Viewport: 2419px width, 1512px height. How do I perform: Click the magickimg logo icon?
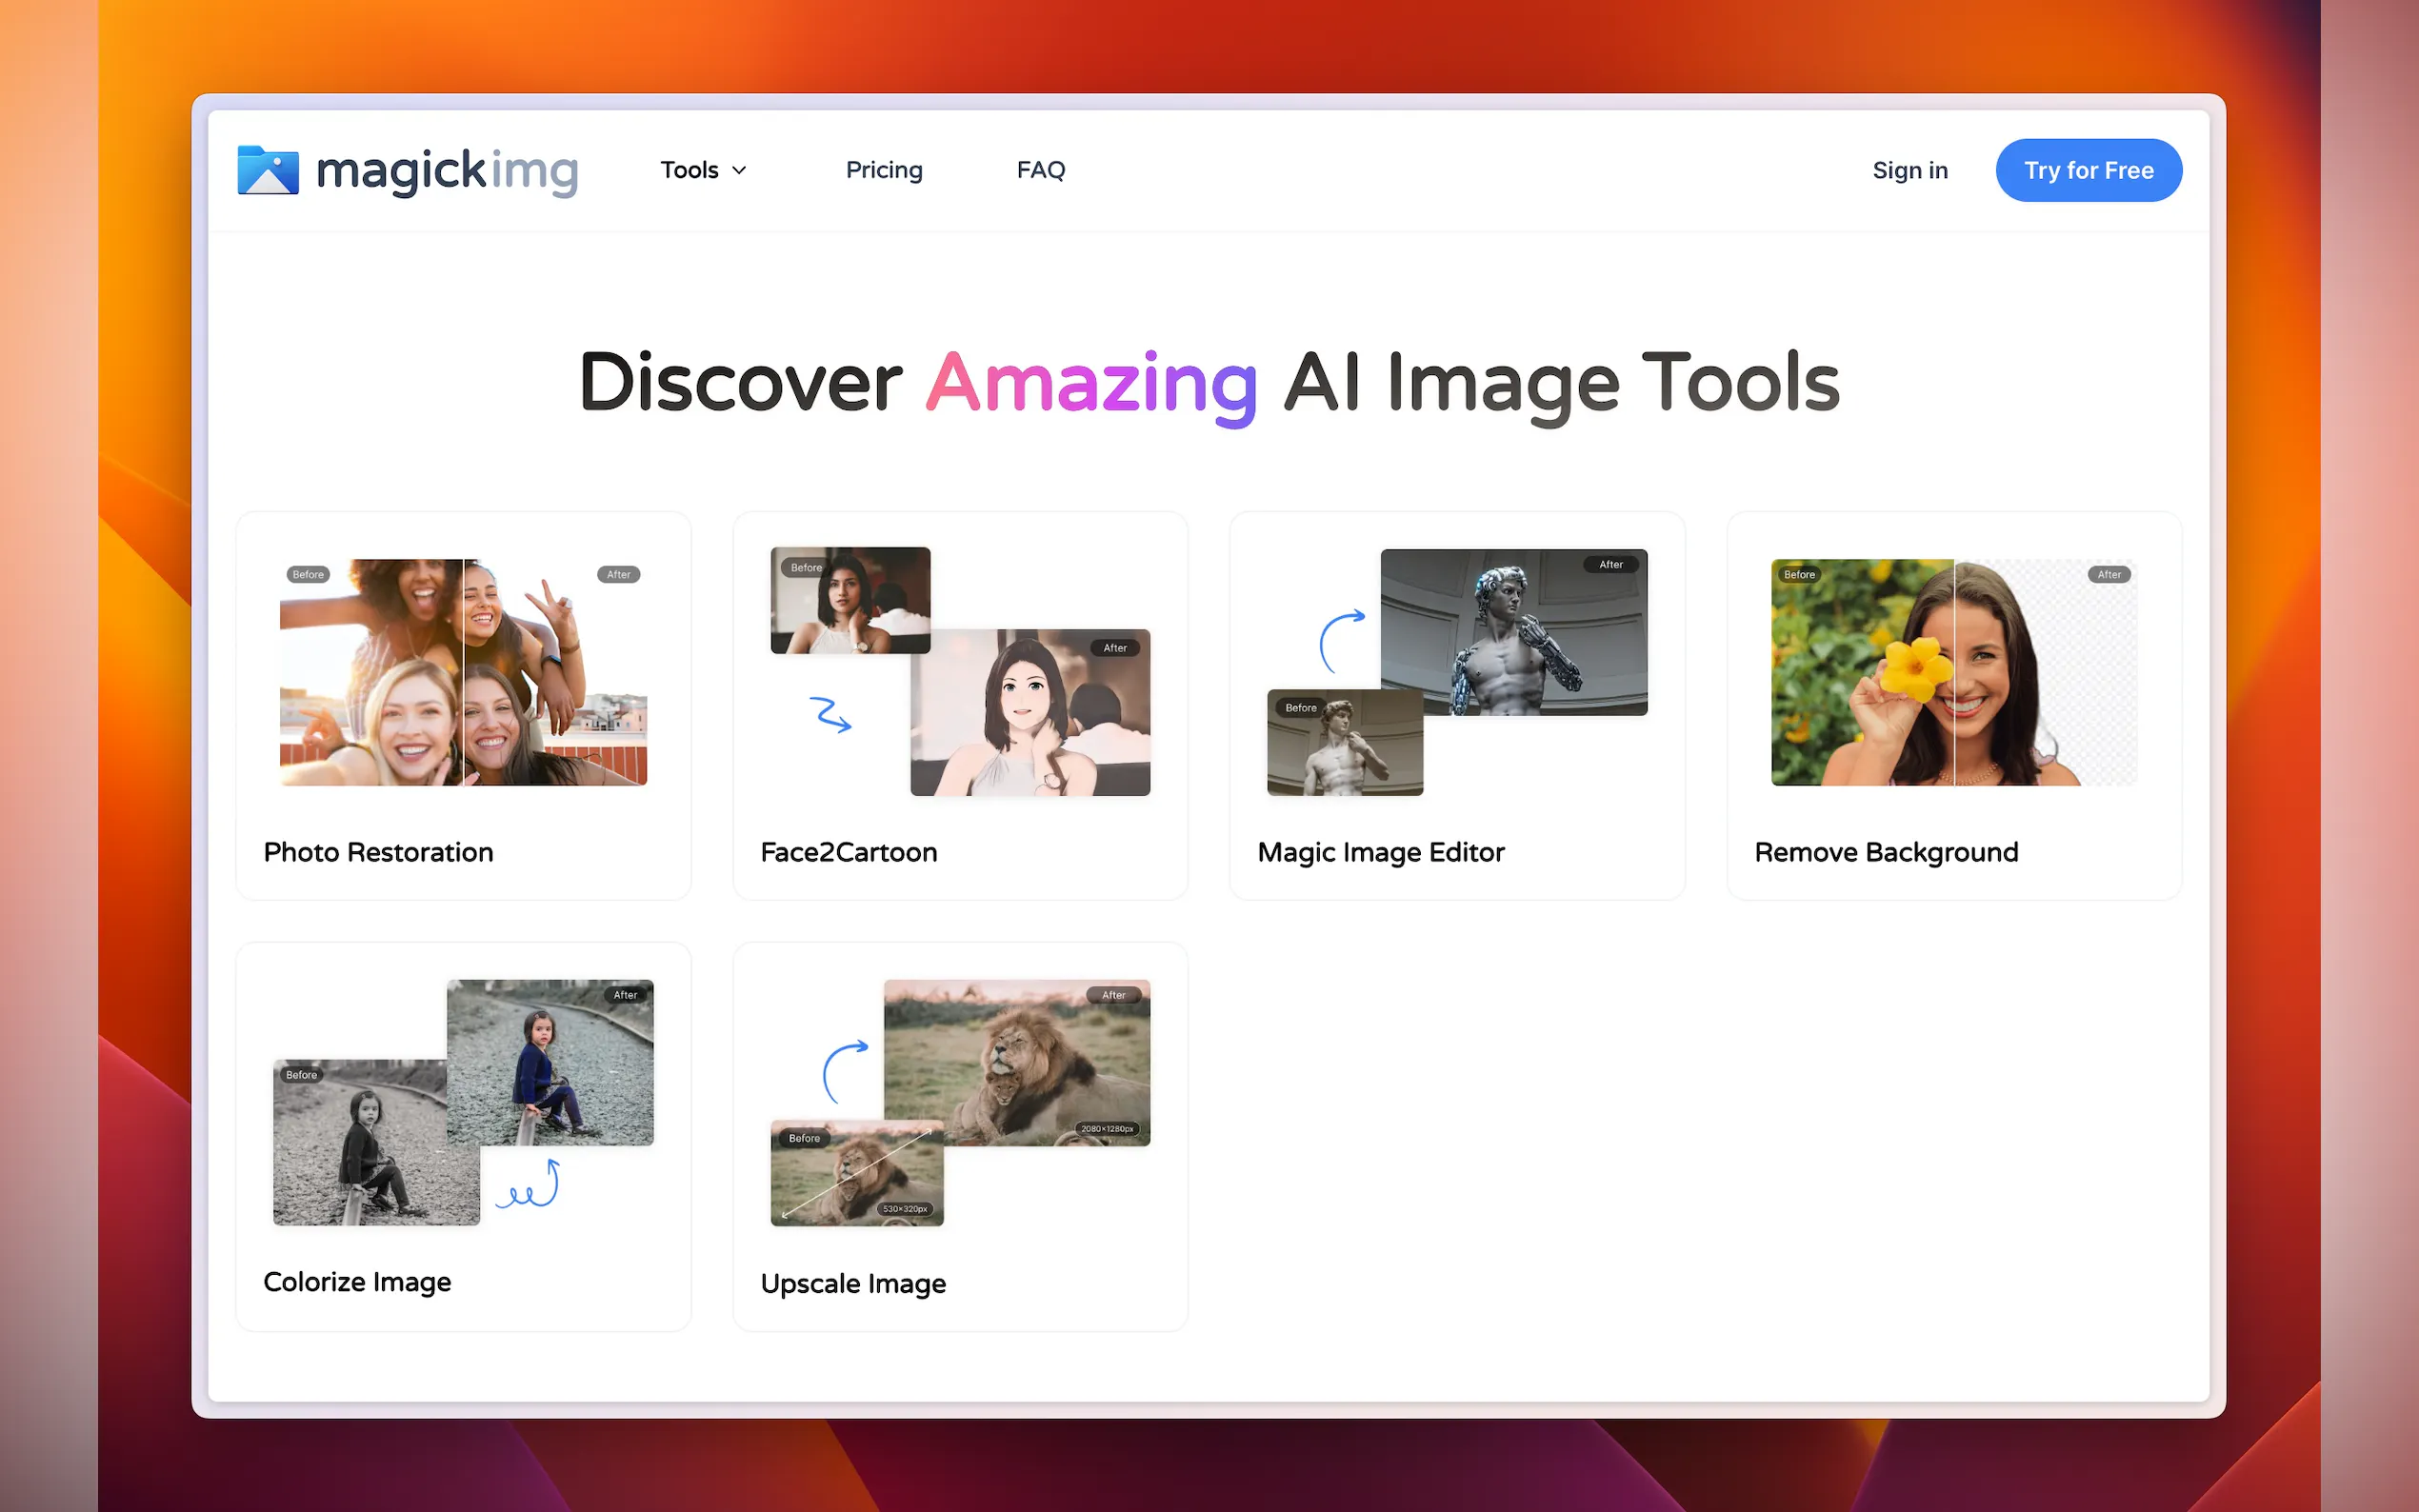point(267,170)
